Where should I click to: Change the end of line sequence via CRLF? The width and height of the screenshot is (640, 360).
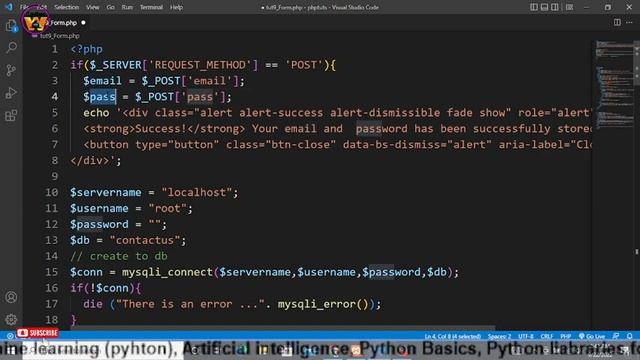tap(547, 336)
